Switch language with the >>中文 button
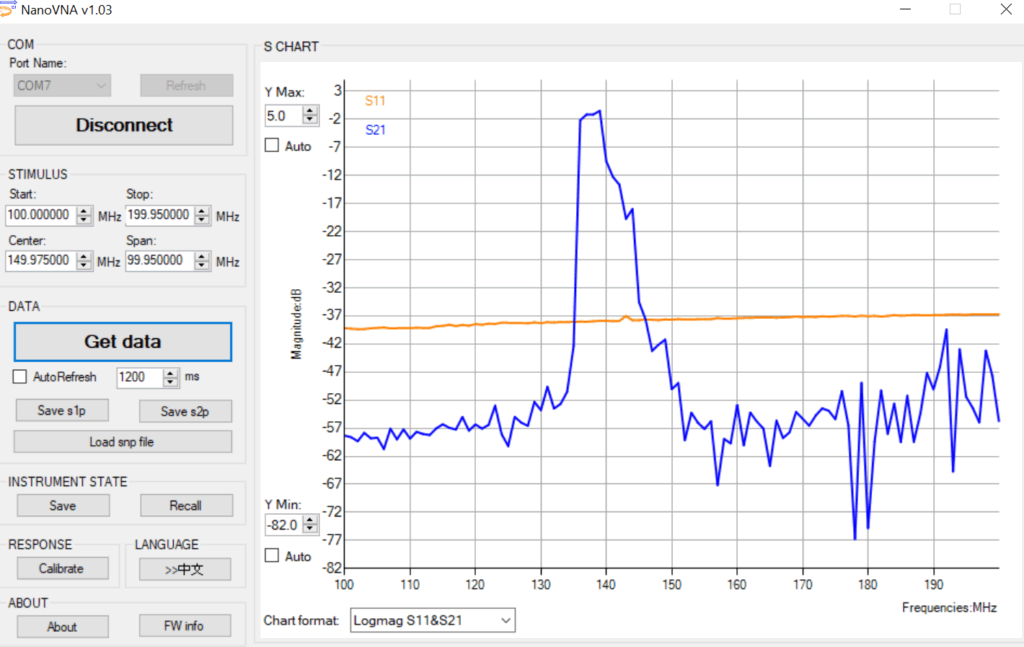The image size is (1024, 647). point(185,569)
